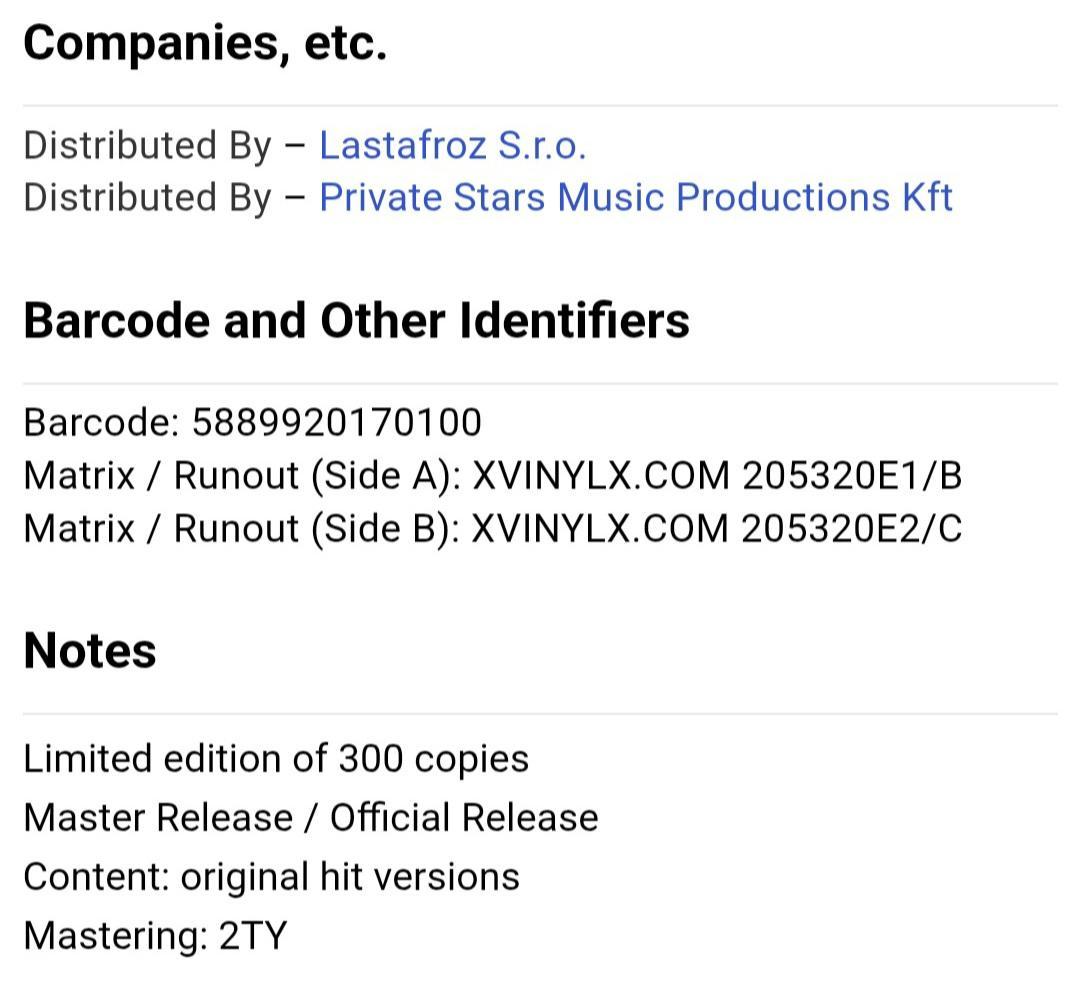Click the Matrix / Runout (Side B) label
Screen dimensions: 1080x981
click(x=242, y=529)
